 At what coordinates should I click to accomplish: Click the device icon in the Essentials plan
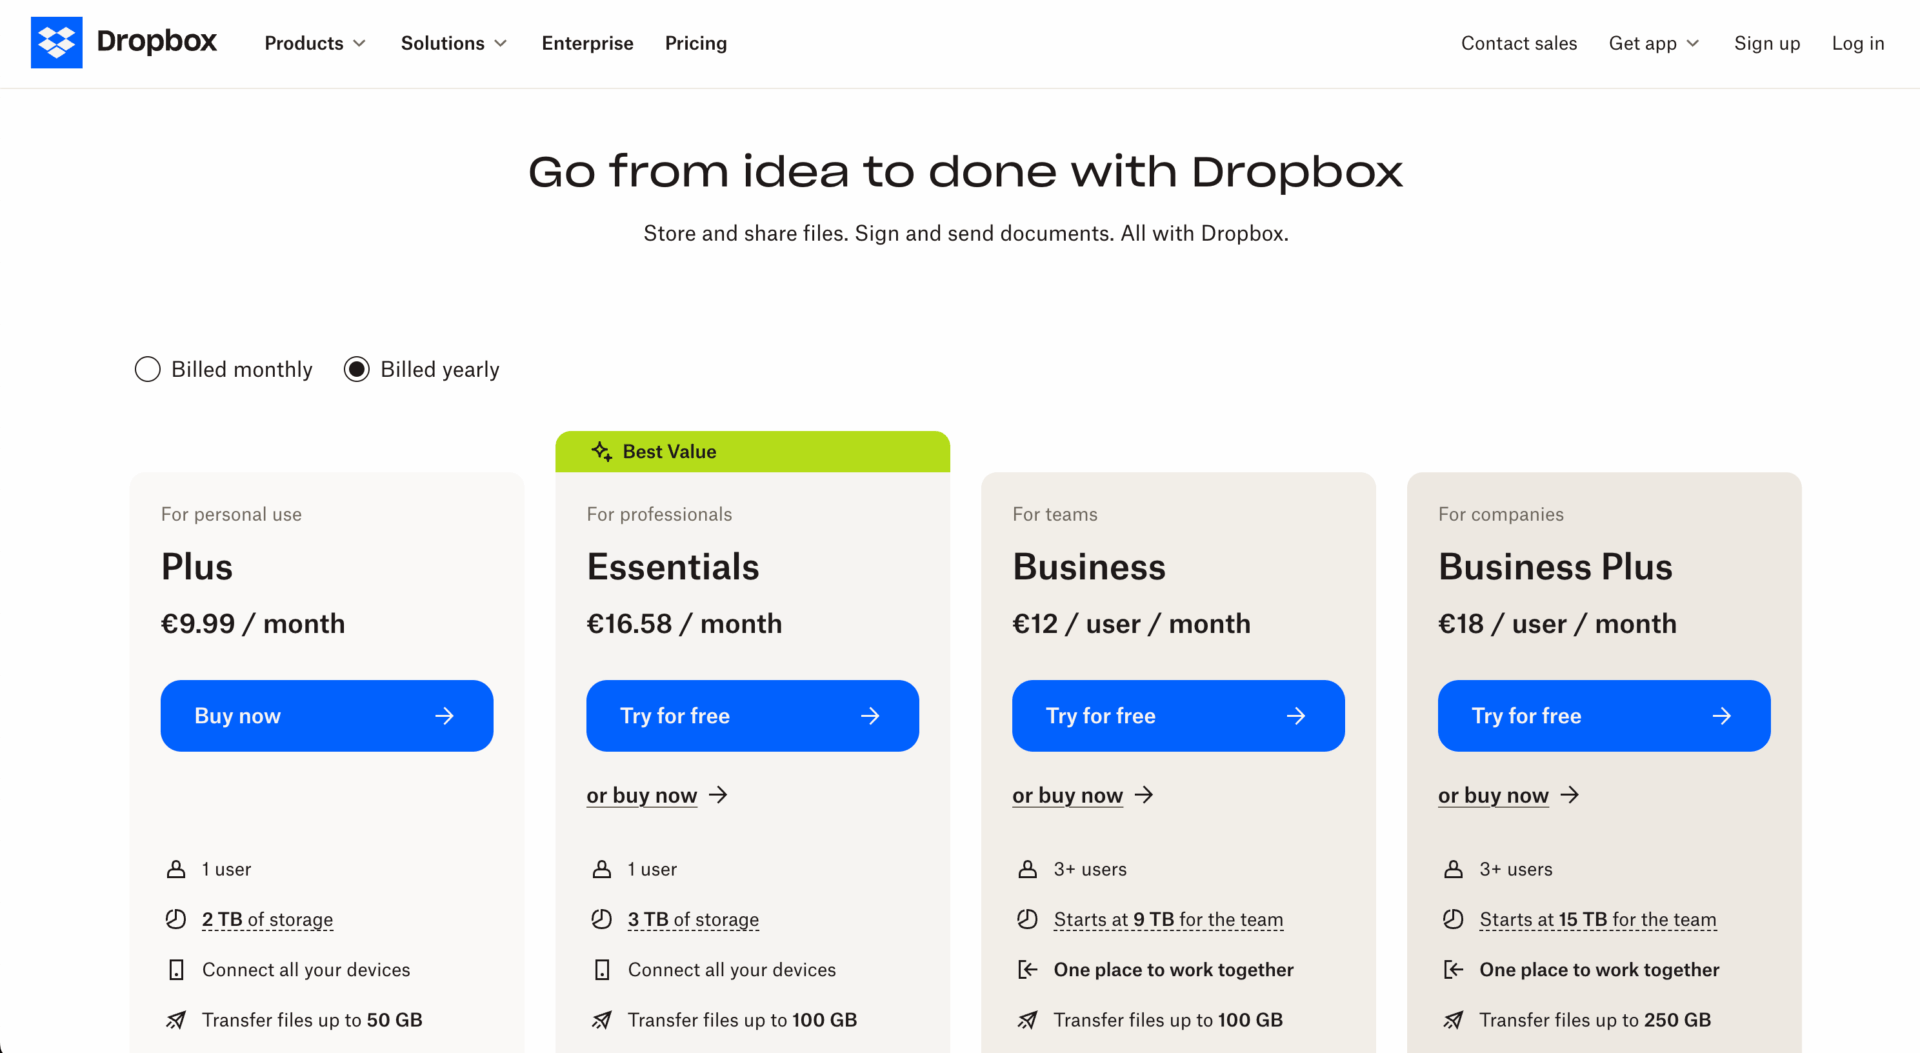[x=602, y=970]
